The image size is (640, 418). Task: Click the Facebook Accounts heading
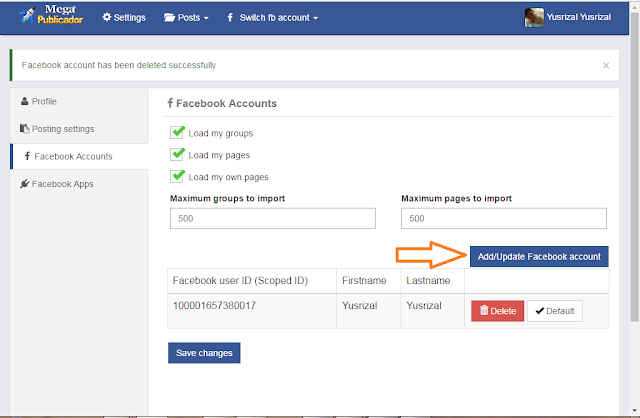(x=222, y=103)
